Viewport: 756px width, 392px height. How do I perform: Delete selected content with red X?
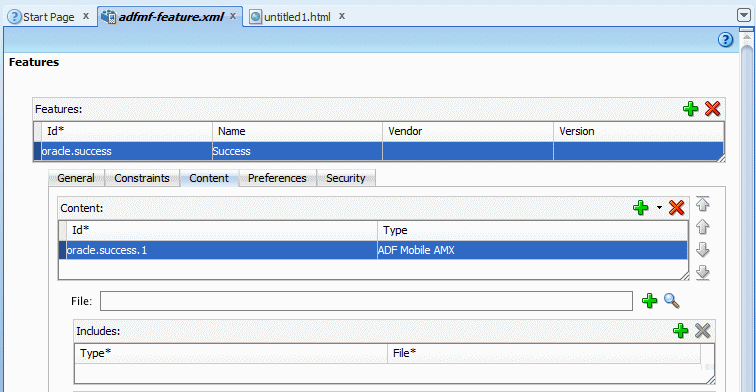coord(676,208)
